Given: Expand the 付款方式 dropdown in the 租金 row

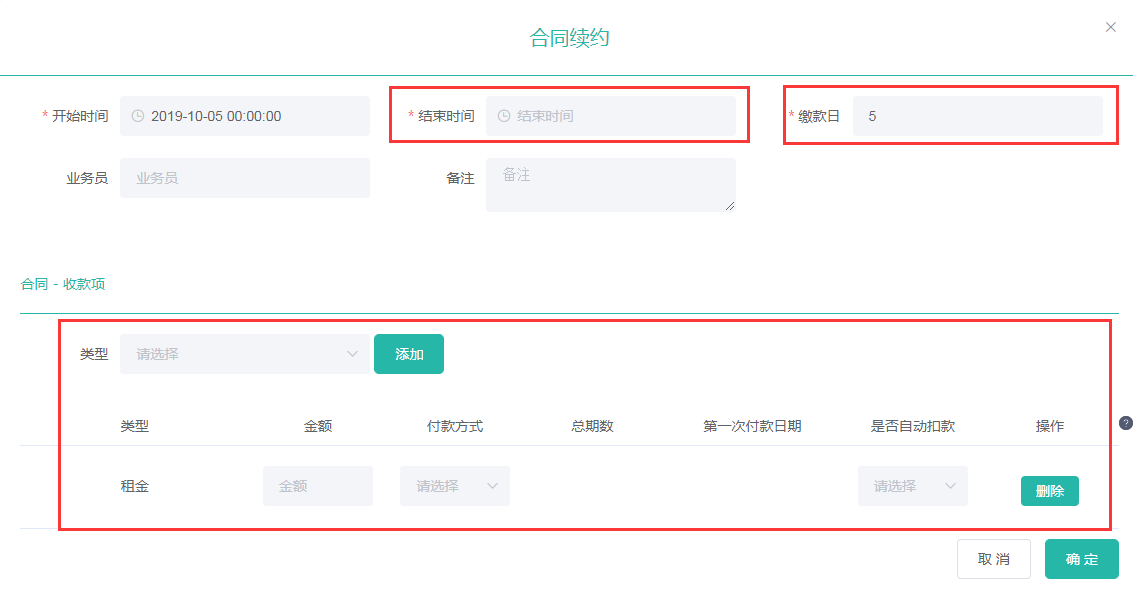Looking at the screenshot, I should point(455,486).
